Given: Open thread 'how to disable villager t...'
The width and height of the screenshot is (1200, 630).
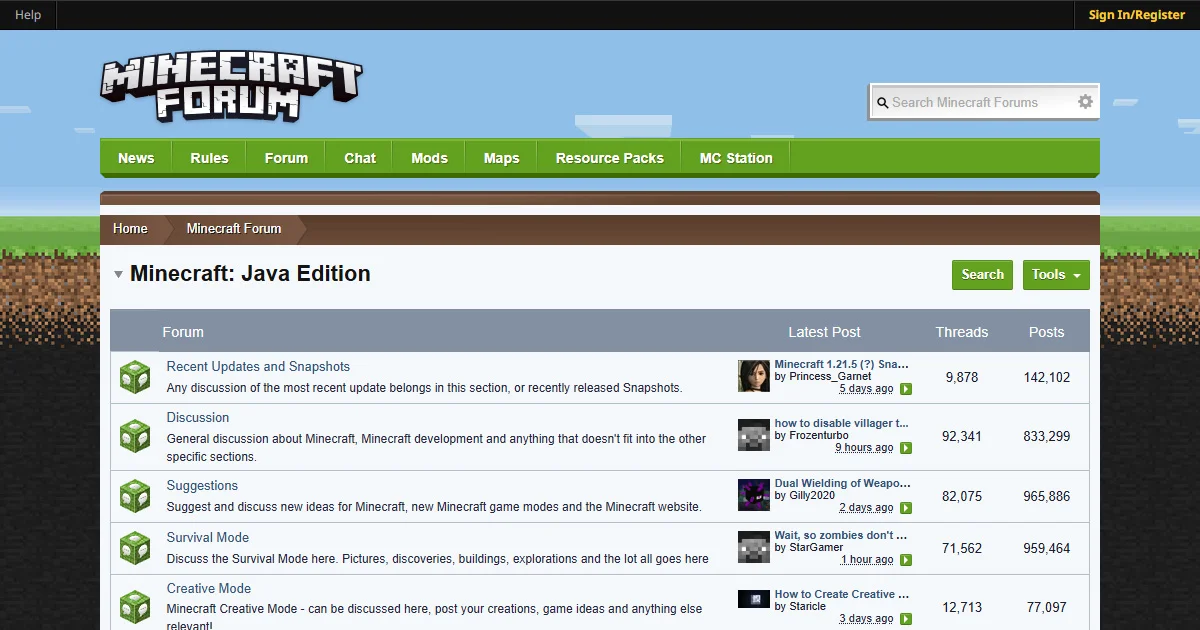Looking at the screenshot, I should tap(842, 423).
